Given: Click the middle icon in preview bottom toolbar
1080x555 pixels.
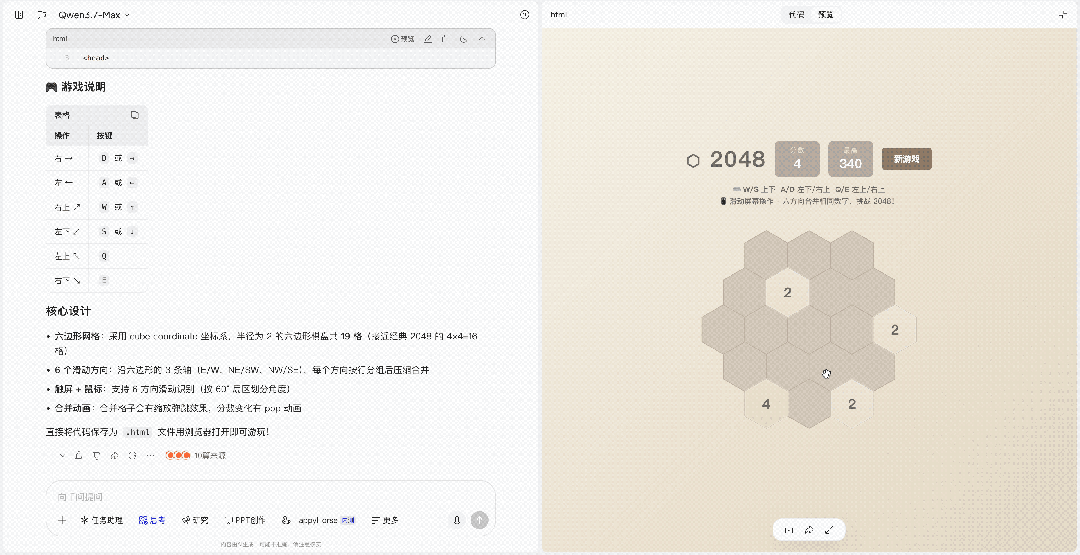Looking at the screenshot, I should click(x=809, y=530).
